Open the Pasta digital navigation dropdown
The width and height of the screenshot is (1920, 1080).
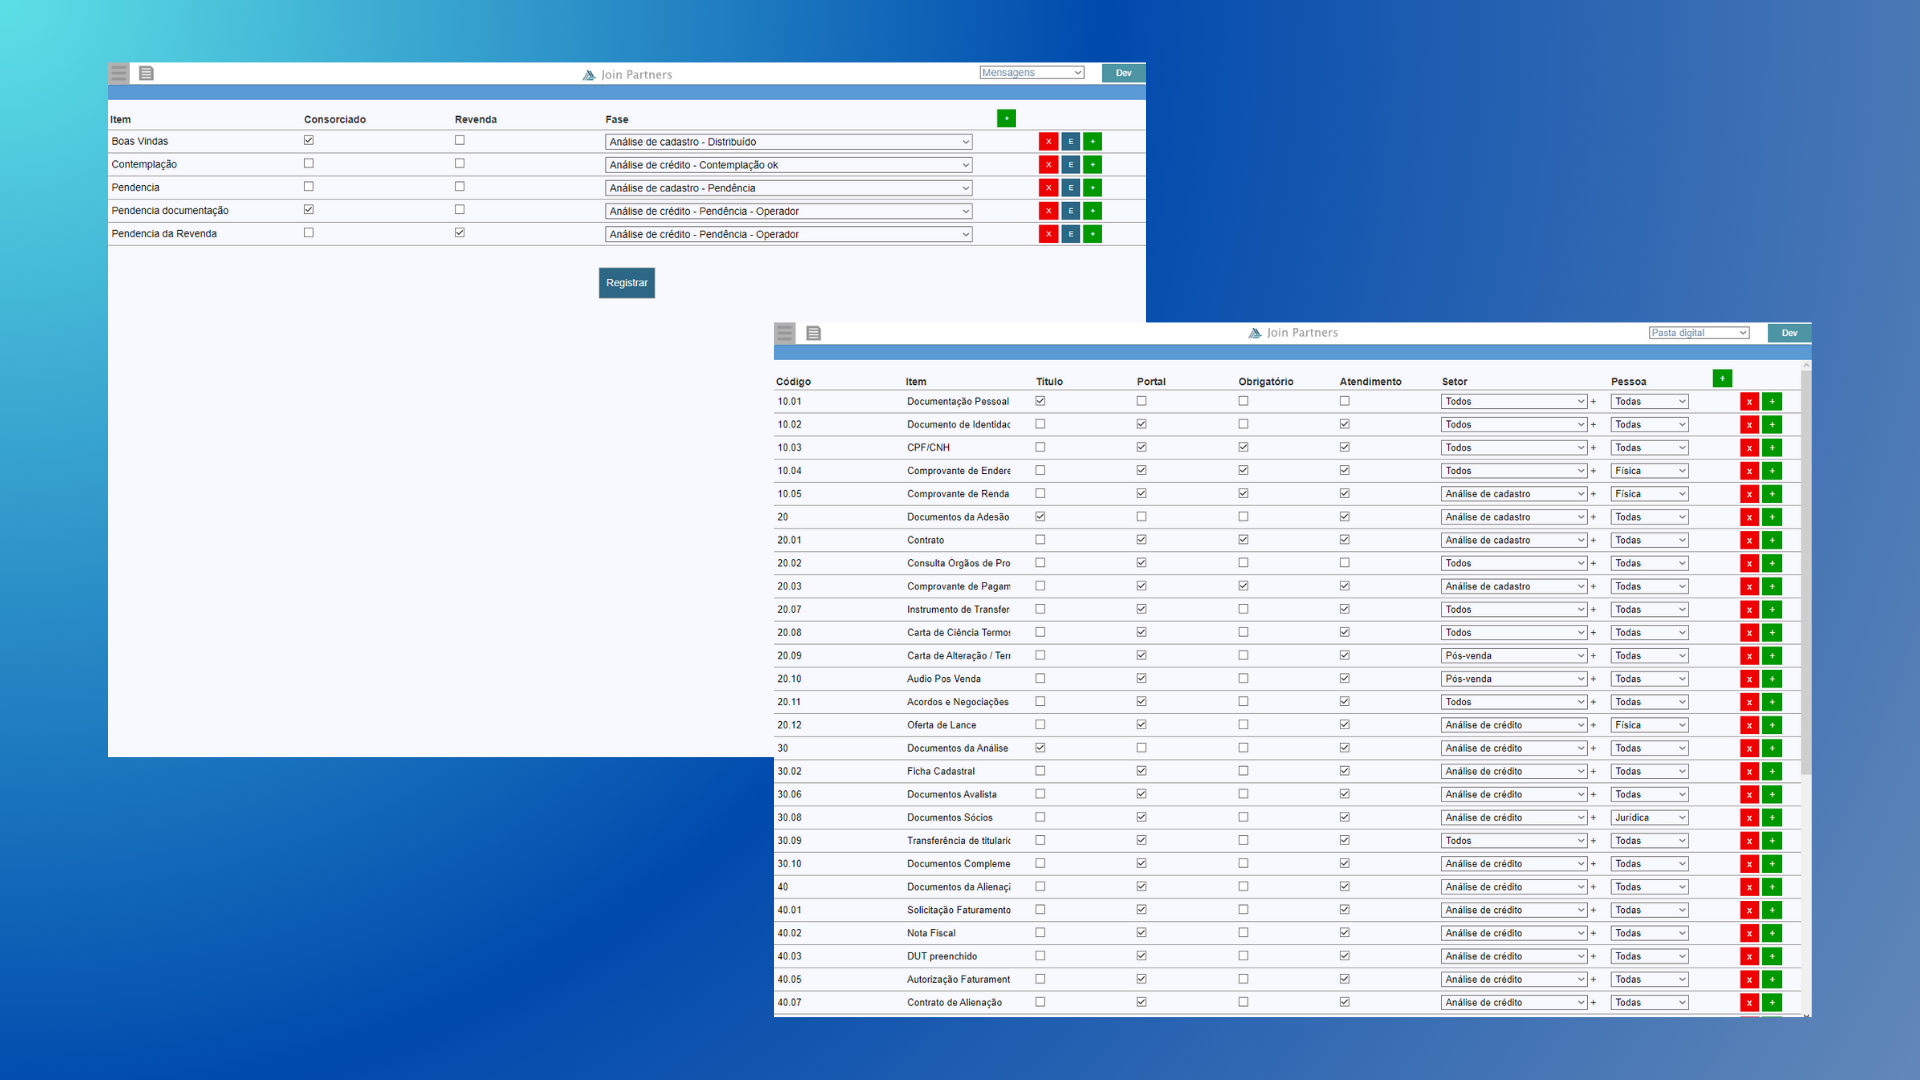tap(1698, 333)
